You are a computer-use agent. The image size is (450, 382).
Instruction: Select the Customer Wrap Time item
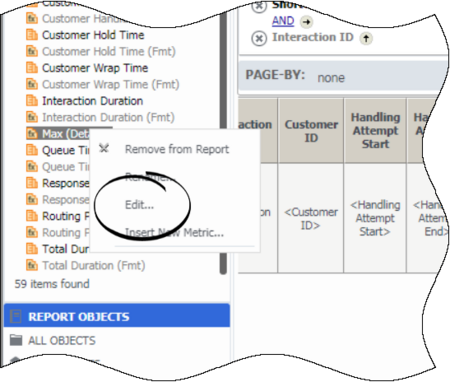click(95, 68)
